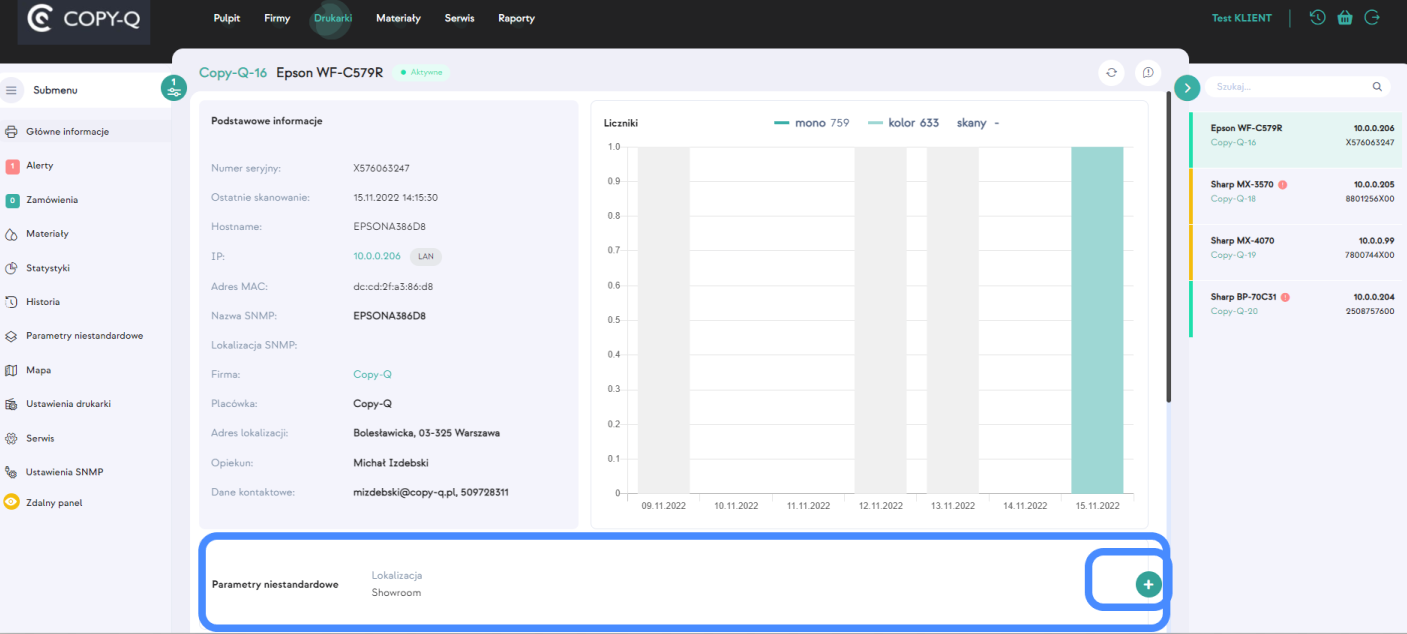Open Materiały in the top navigation
This screenshot has width=1407, height=634.
pos(398,18)
